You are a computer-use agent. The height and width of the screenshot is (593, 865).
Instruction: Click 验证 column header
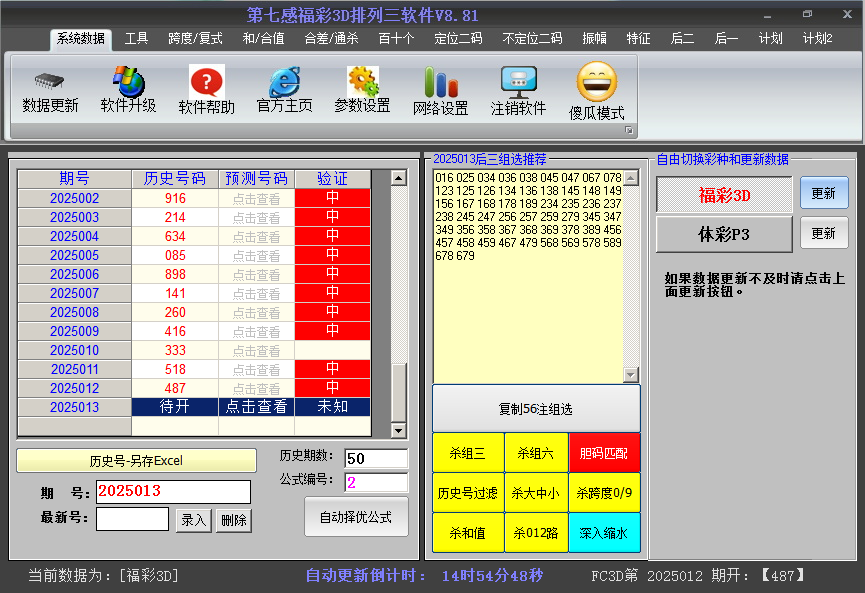pos(333,178)
